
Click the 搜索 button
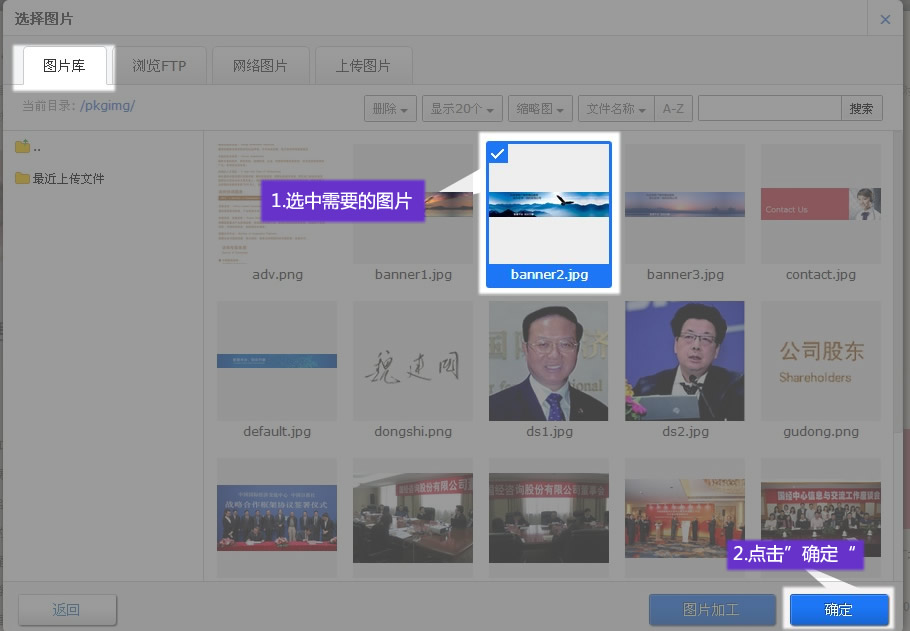tap(861, 109)
